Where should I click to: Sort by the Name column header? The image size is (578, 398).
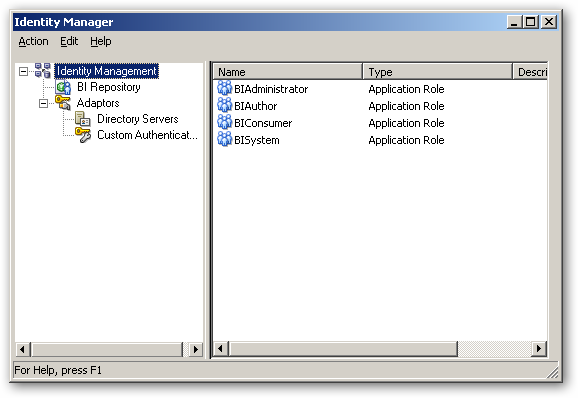(288, 71)
